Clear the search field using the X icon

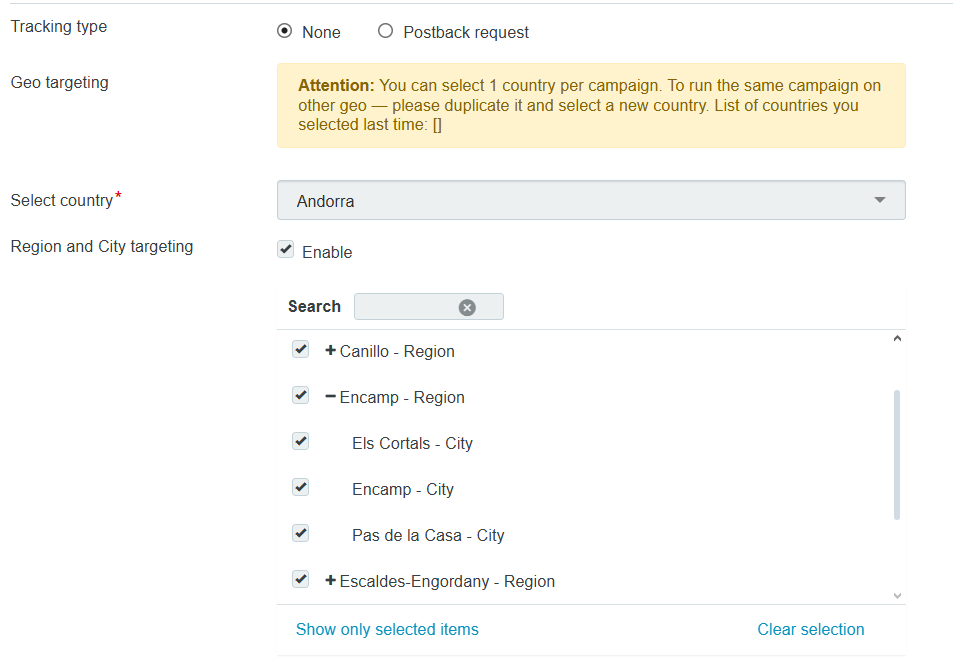[467, 307]
